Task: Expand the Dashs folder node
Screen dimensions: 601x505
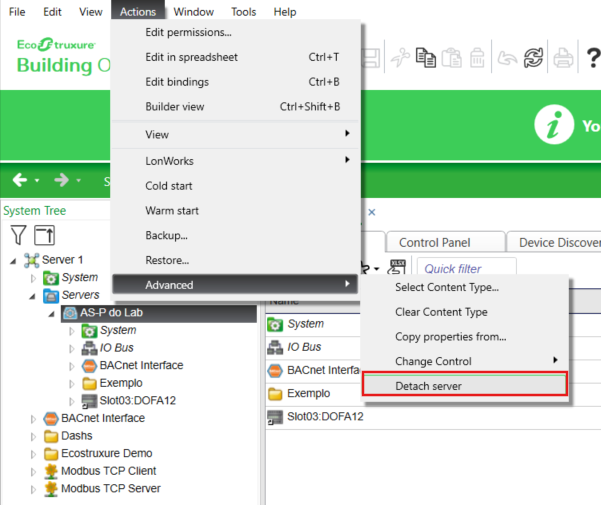Action: [x=33, y=437]
